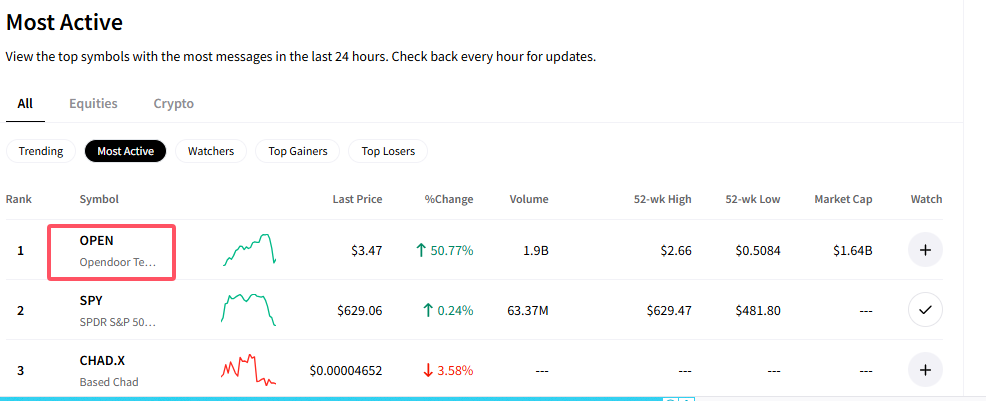Click the 0.24% change value
986x401 pixels.
pos(455,310)
